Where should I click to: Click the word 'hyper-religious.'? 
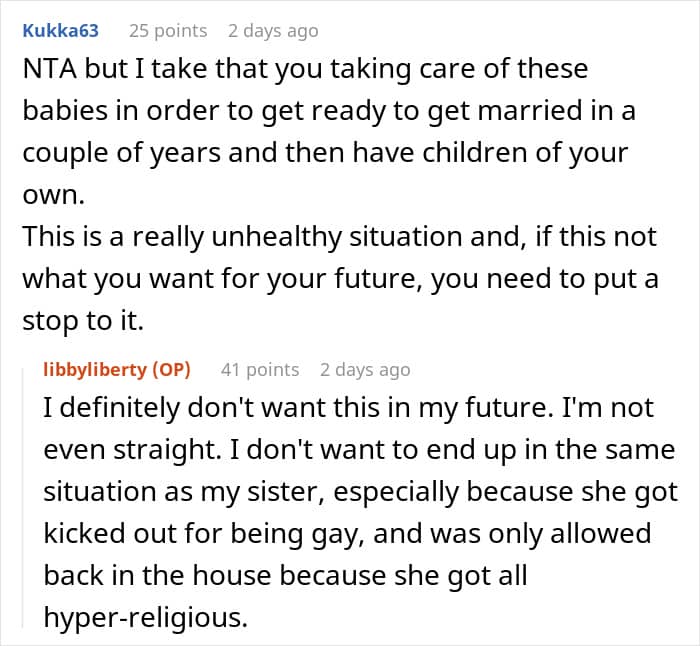click(146, 618)
